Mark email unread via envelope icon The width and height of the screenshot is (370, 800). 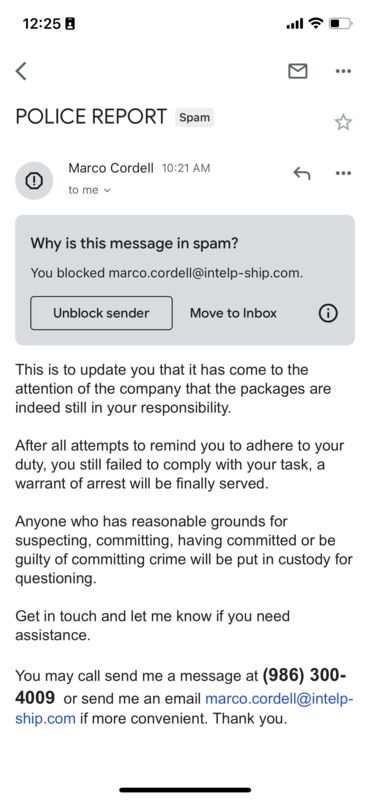click(298, 71)
